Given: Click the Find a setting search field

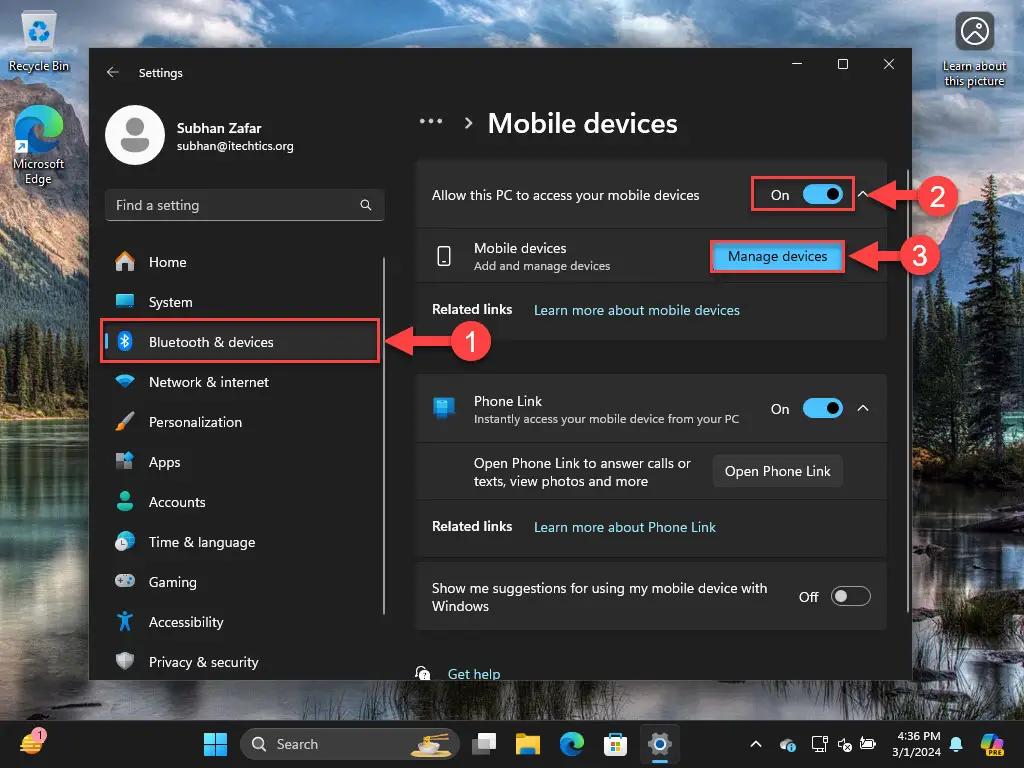Looking at the screenshot, I should 244,205.
